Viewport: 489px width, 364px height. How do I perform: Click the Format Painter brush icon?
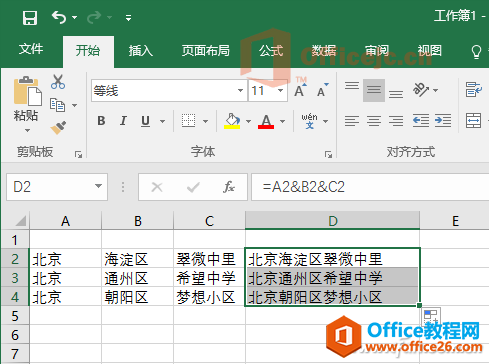pyautogui.click(x=58, y=127)
